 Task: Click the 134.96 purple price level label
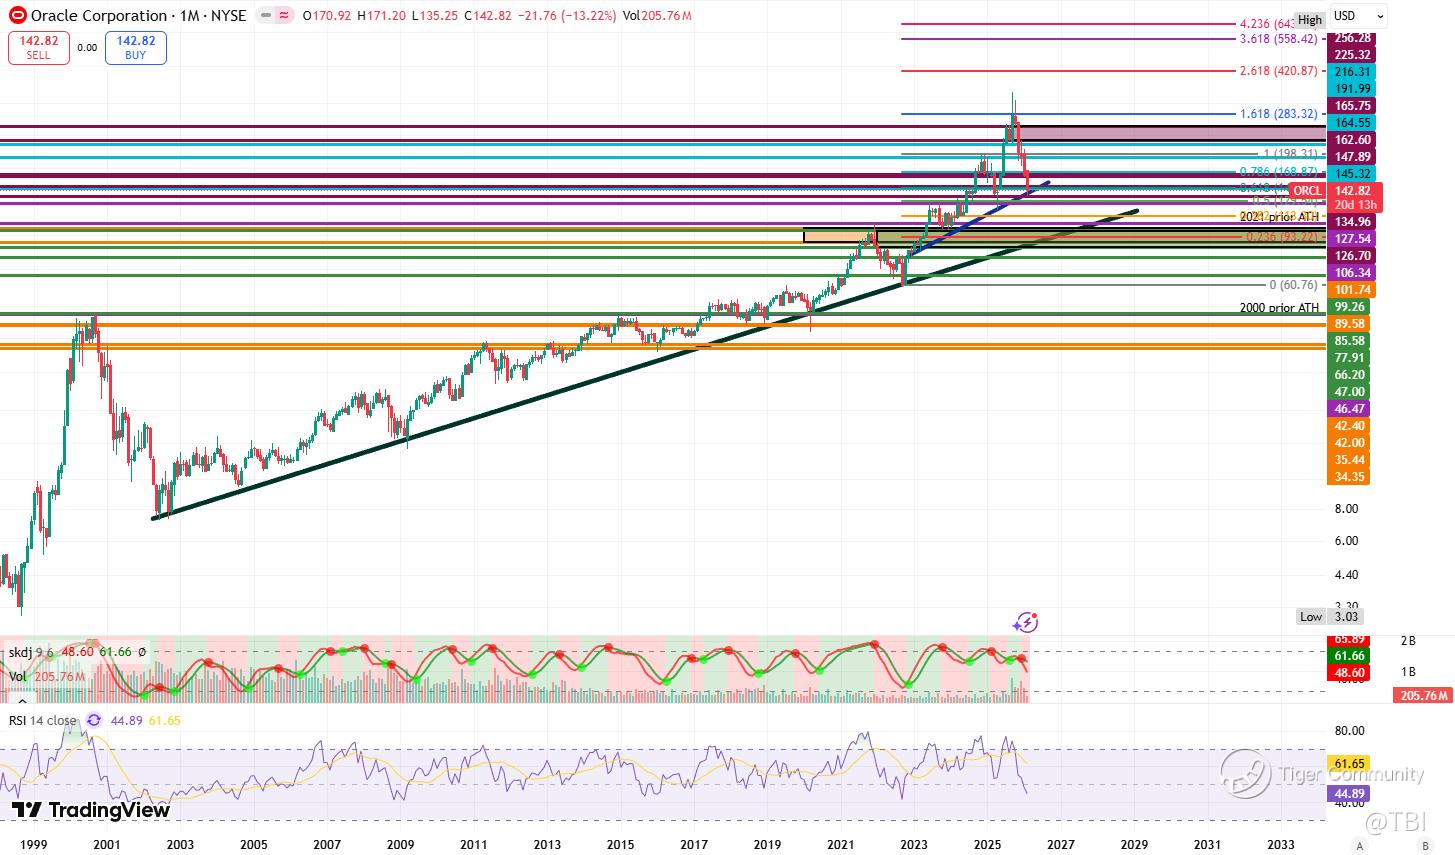coord(1350,221)
